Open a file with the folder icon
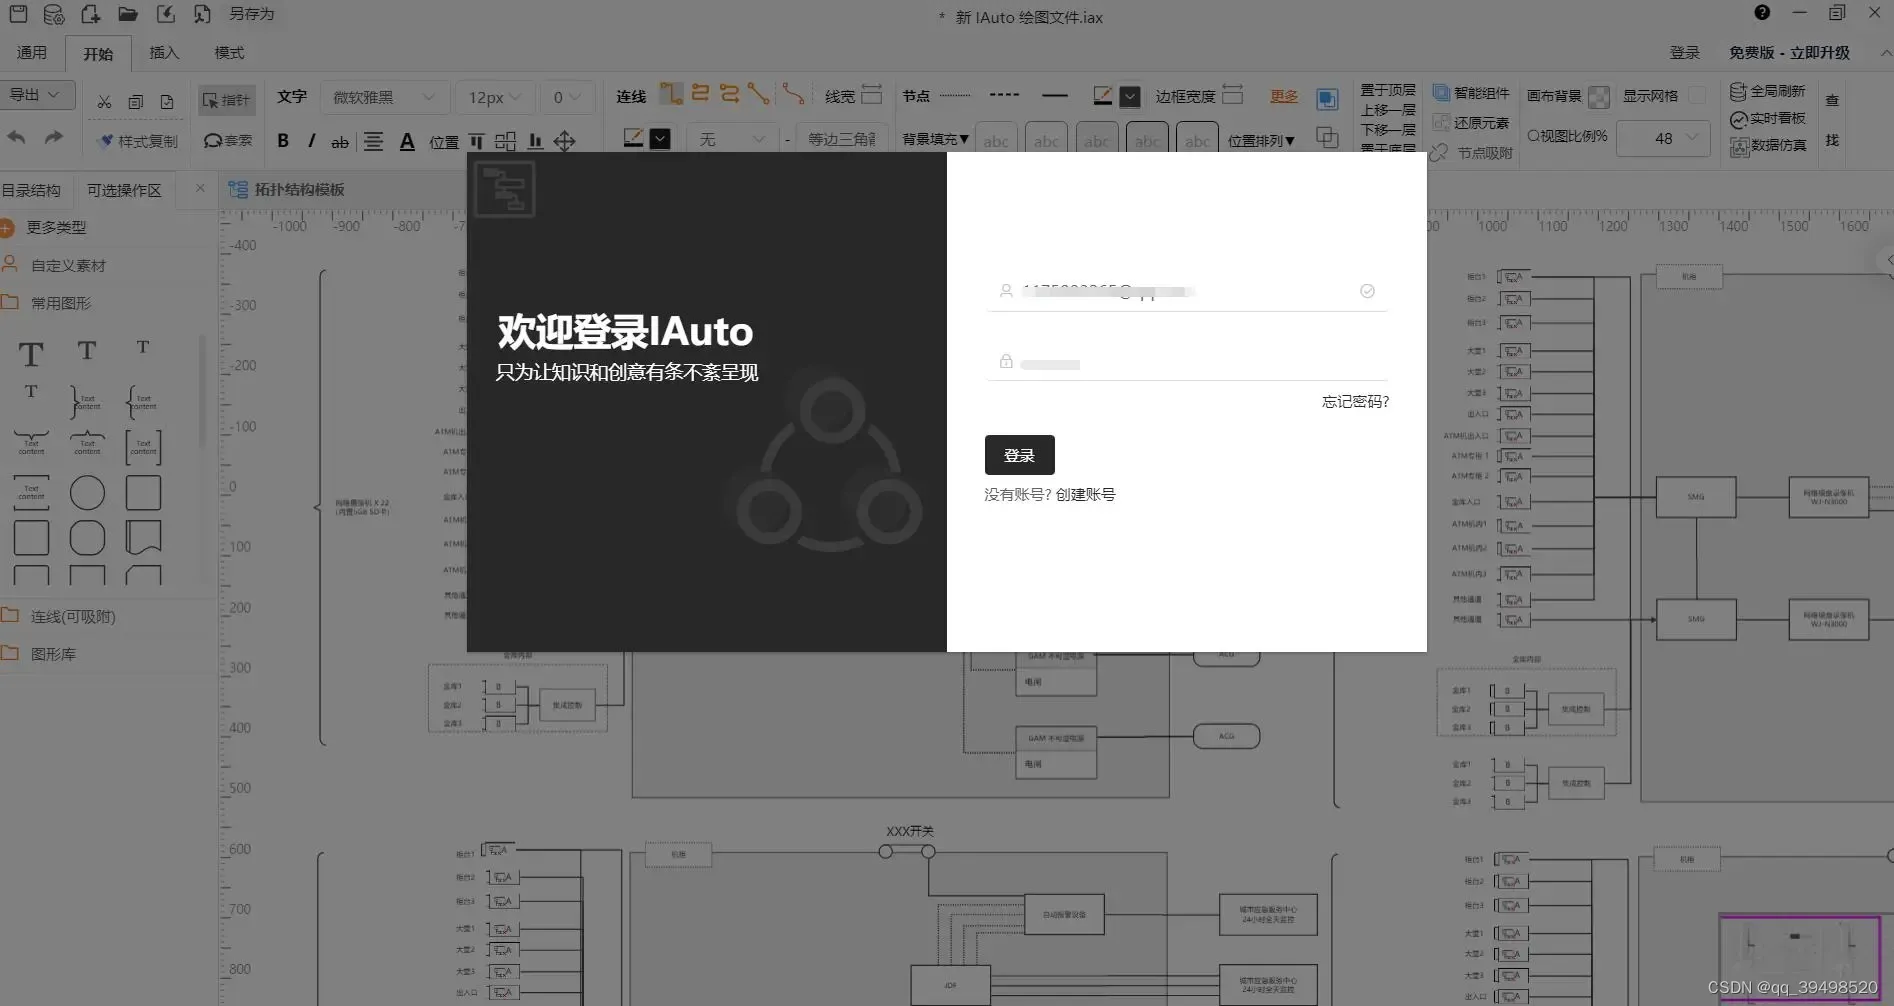The height and width of the screenshot is (1006, 1894). [x=128, y=14]
